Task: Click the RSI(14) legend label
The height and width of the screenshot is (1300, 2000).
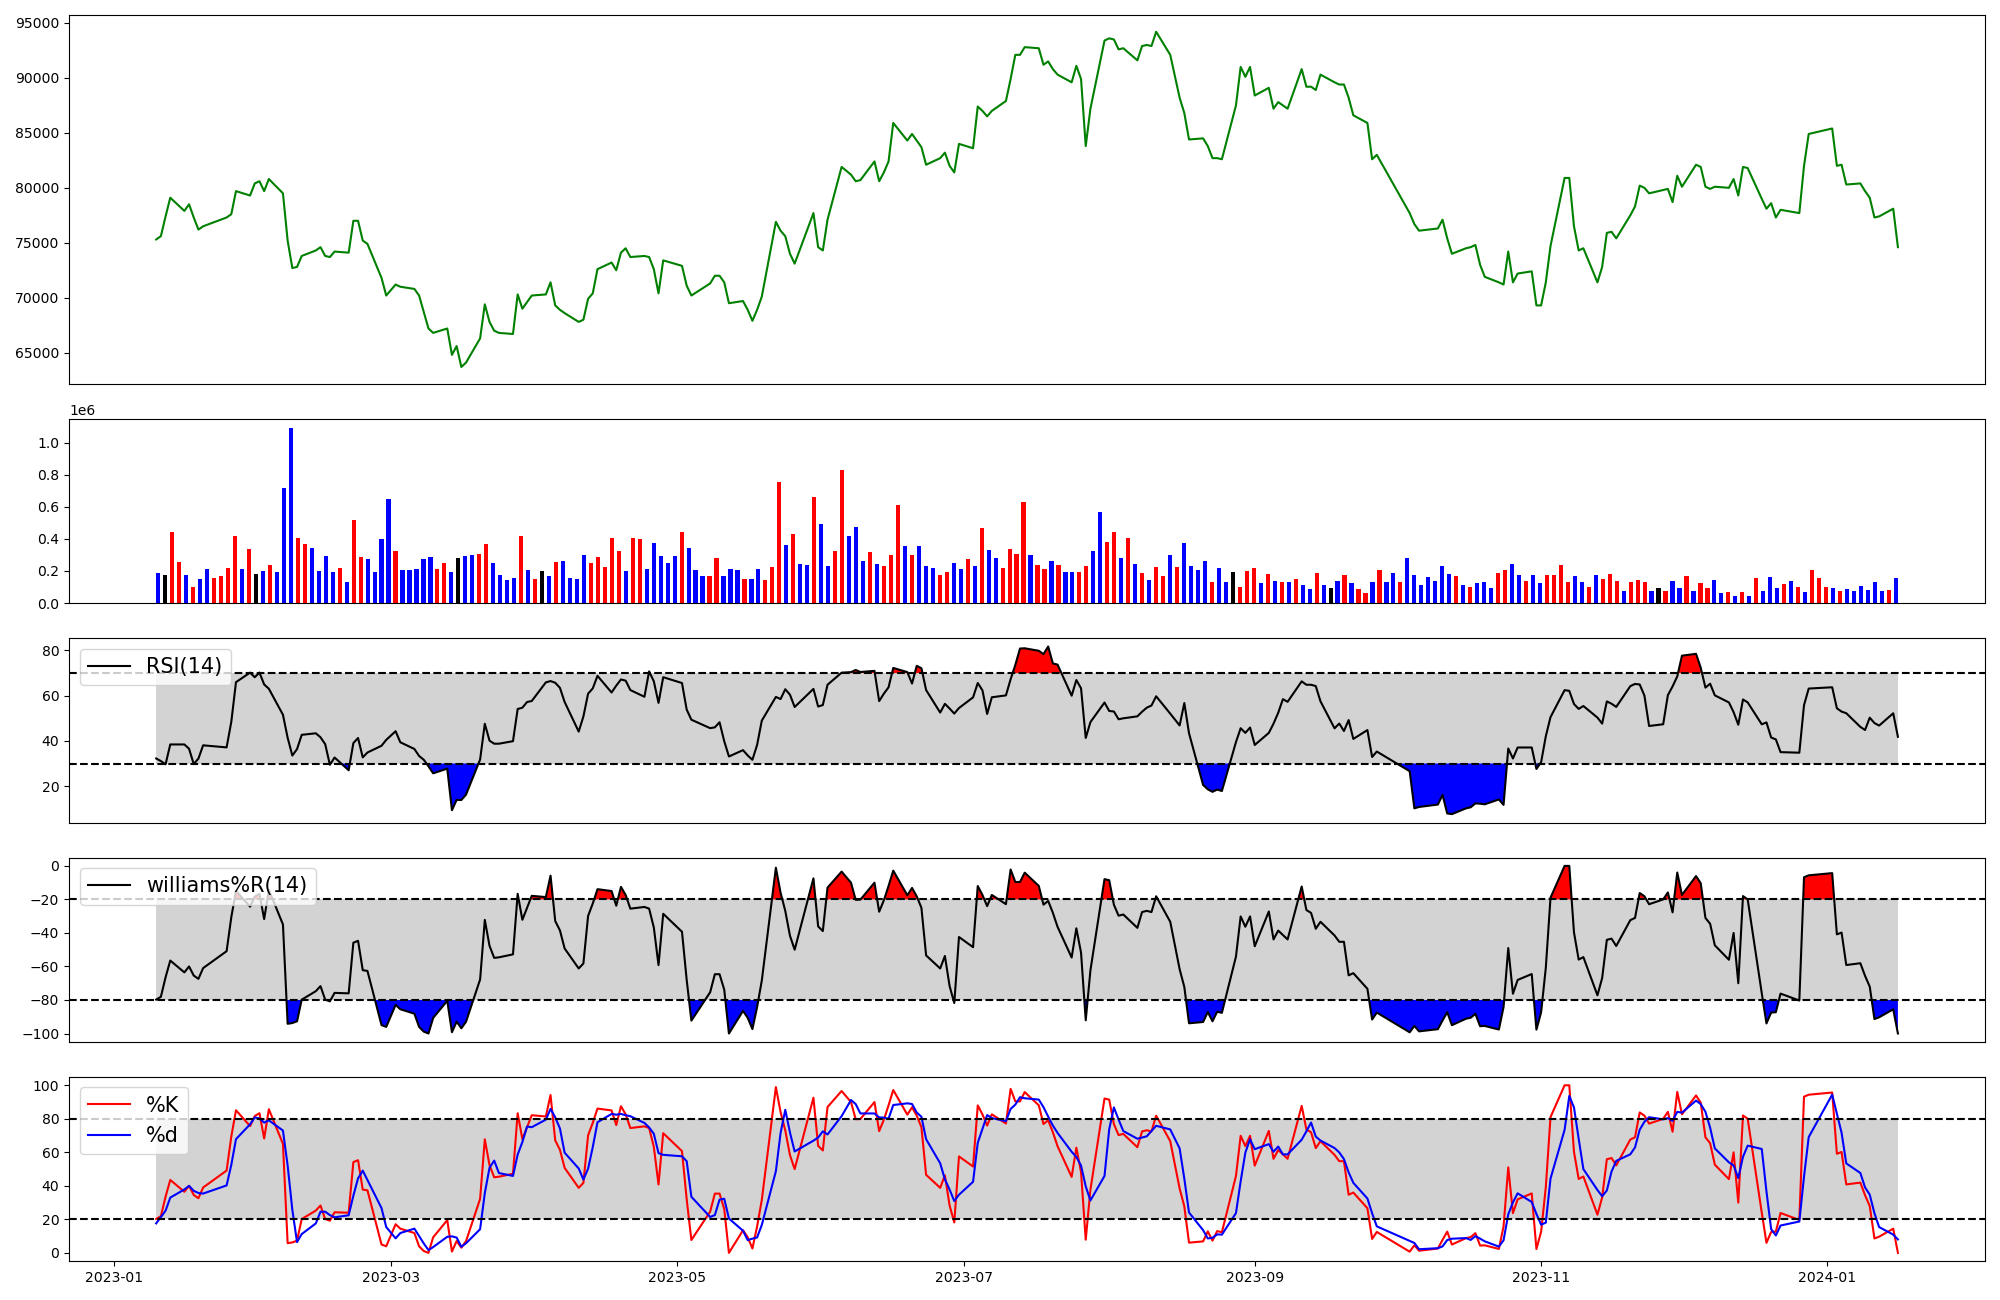Action: [x=183, y=666]
